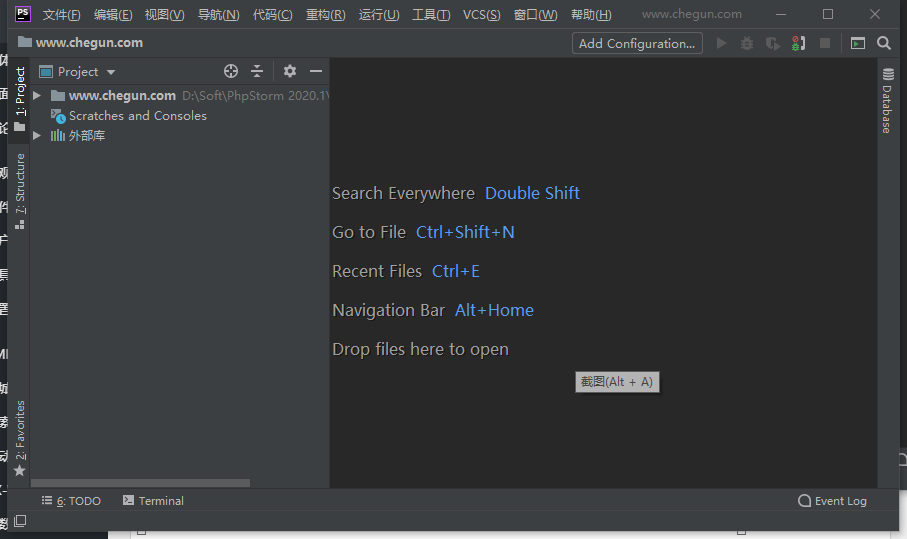Open the 导航(N) menu
This screenshot has width=907, height=539.
(x=218, y=14)
